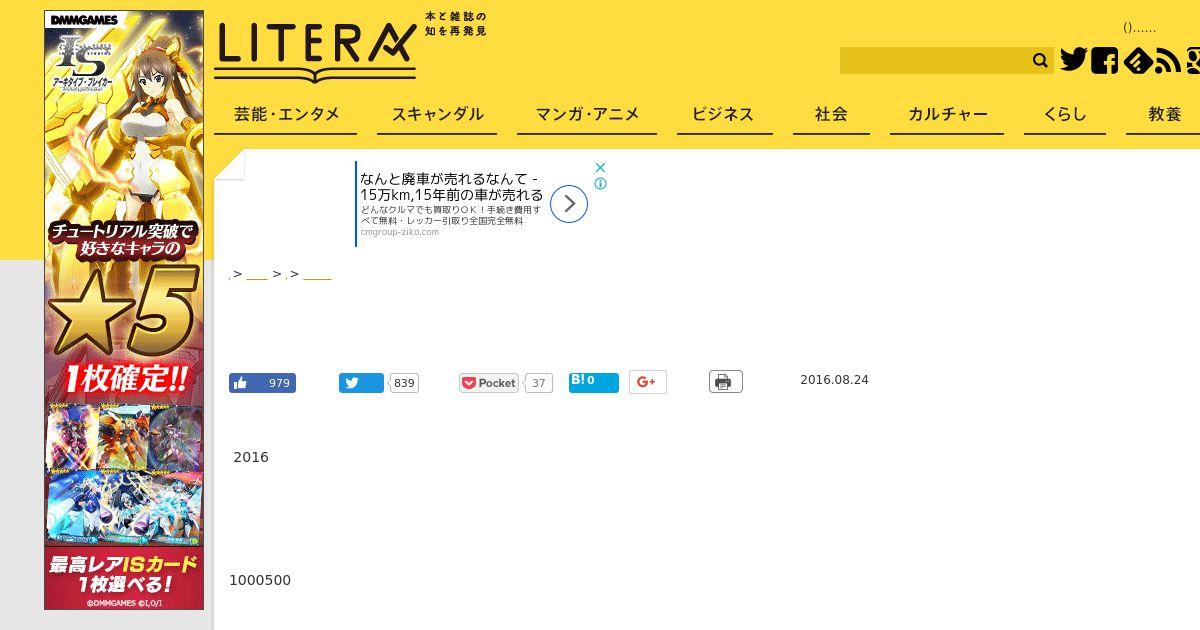Screen dimensions: 1200x630
Task: Open the マンガ・アニメ menu
Action: click(x=587, y=114)
